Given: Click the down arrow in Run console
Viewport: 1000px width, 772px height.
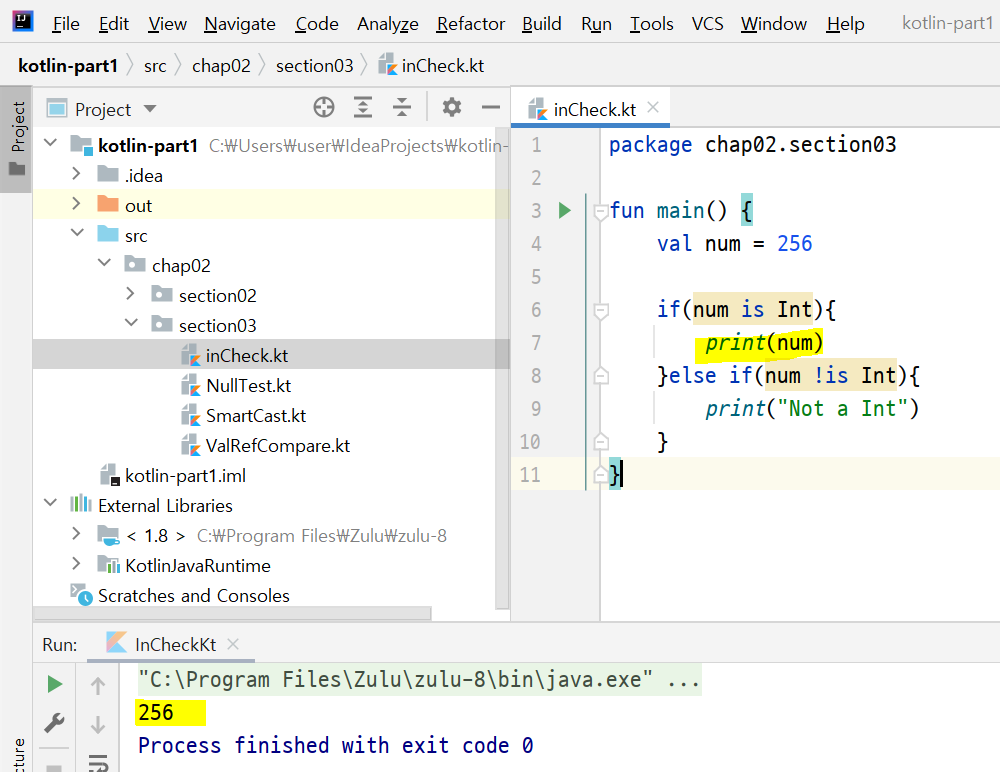Looking at the screenshot, I should point(98,725).
